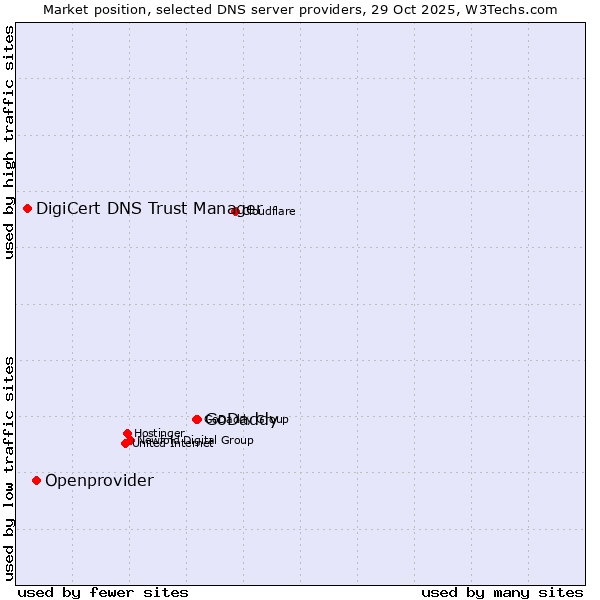Click the Newfold Digital Group label

200,440
